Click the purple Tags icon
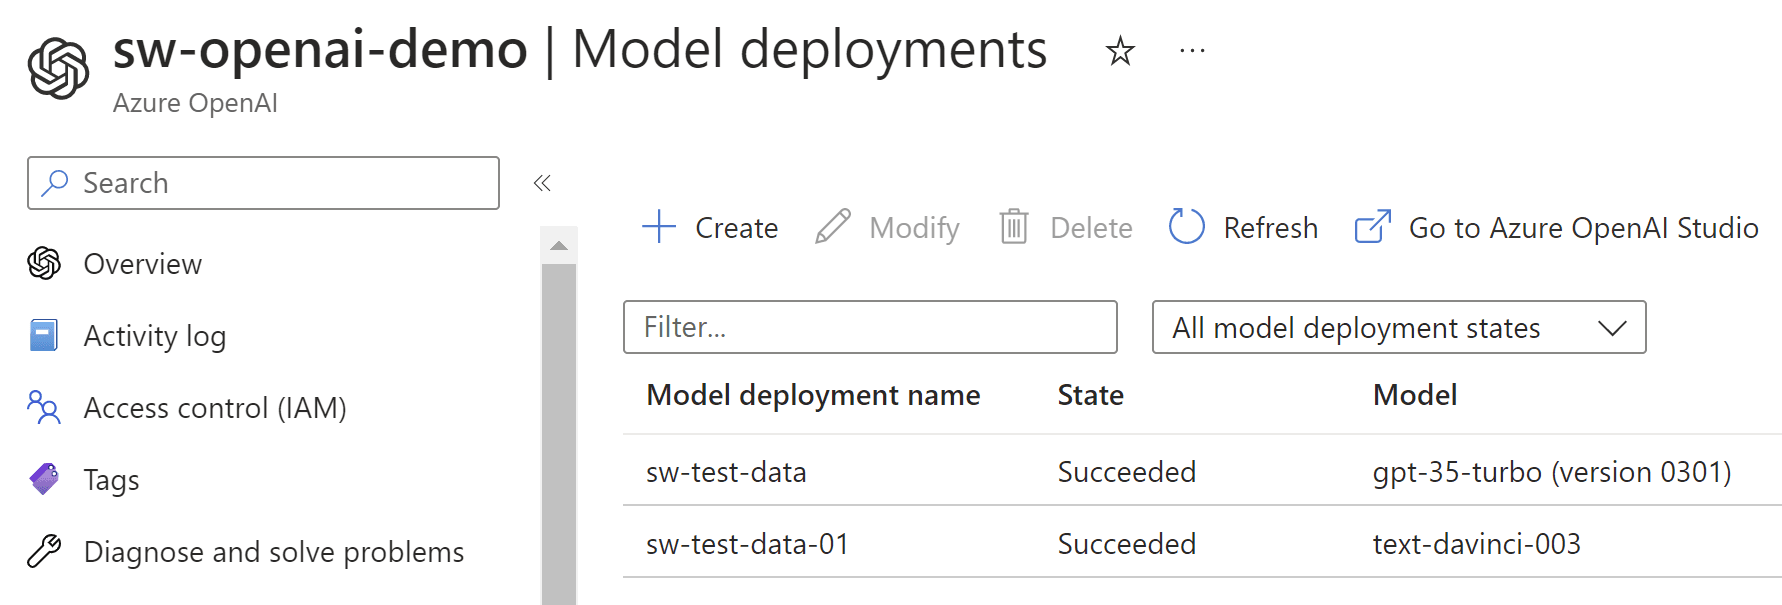The width and height of the screenshot is (1782, 605). 44,479
